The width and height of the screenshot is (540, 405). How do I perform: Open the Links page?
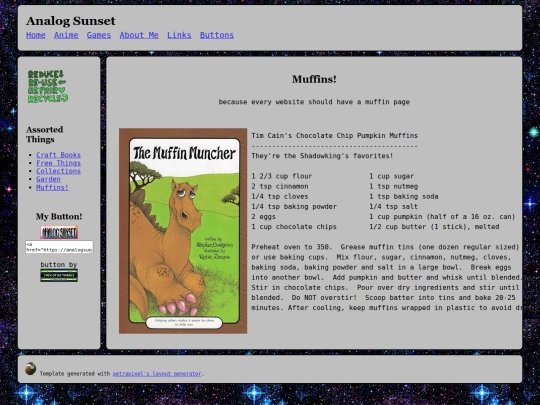(179, 35)
